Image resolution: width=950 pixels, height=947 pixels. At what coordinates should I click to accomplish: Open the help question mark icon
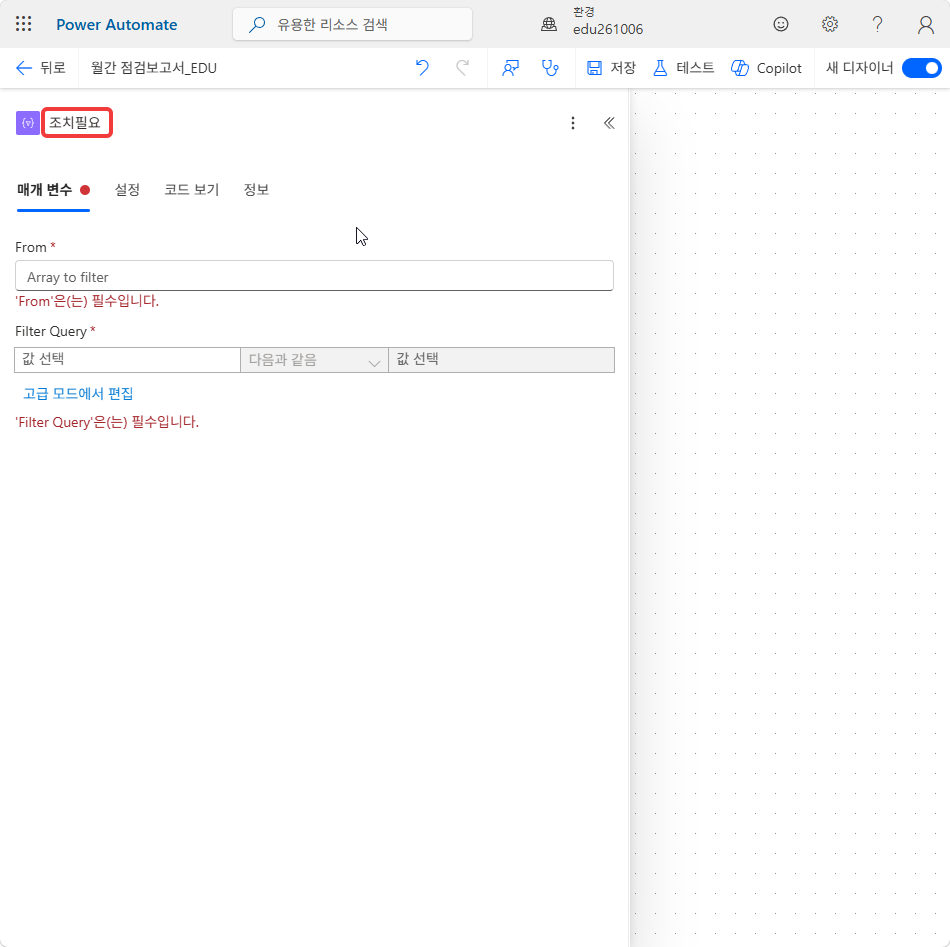pos(877,24)
